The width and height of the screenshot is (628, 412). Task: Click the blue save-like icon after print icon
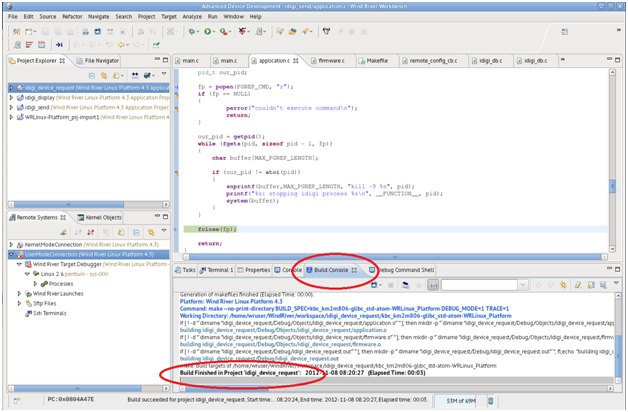(x=97, y=32)
